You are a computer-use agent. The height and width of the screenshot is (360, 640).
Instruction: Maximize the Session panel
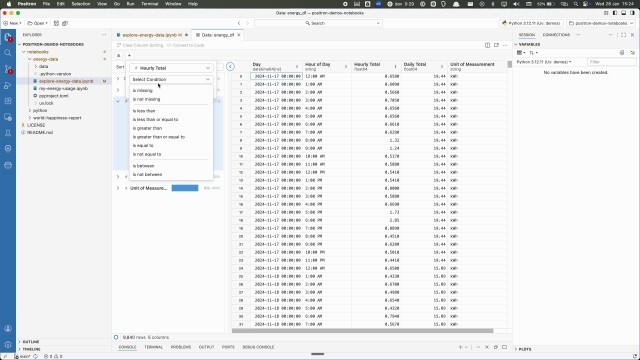623,35
